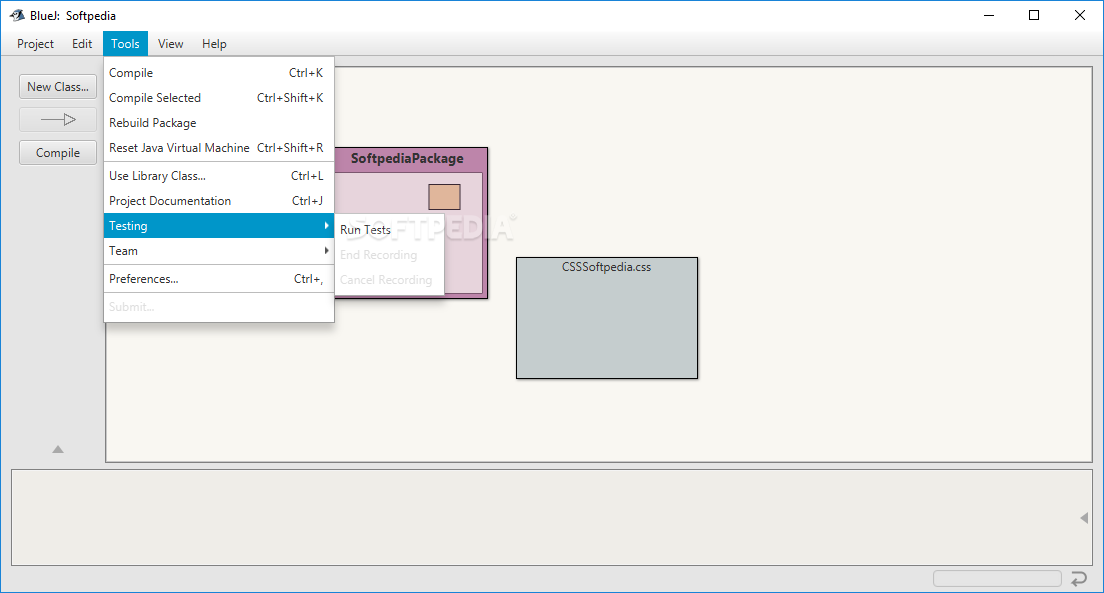Image resolution: width=1104 pixels, height=593 pixels.
Task: Expand the Team submenu
Action: click(219, 251)
